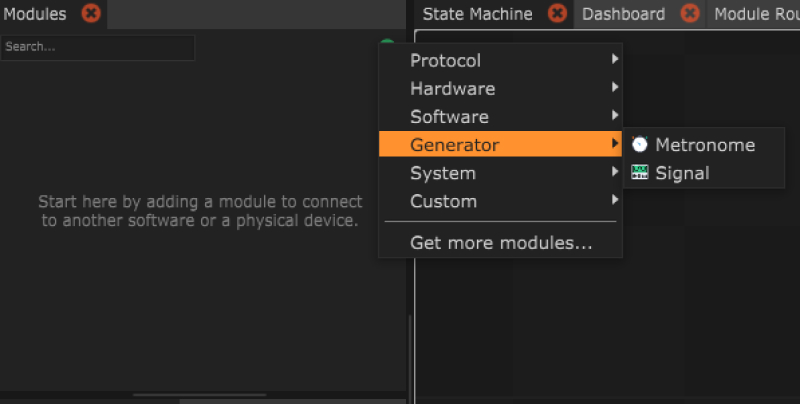This screenshot has height=404, width=800.
Task: Close the Modules panel tab
Action: pyautogui.click(x=90, y=14)
